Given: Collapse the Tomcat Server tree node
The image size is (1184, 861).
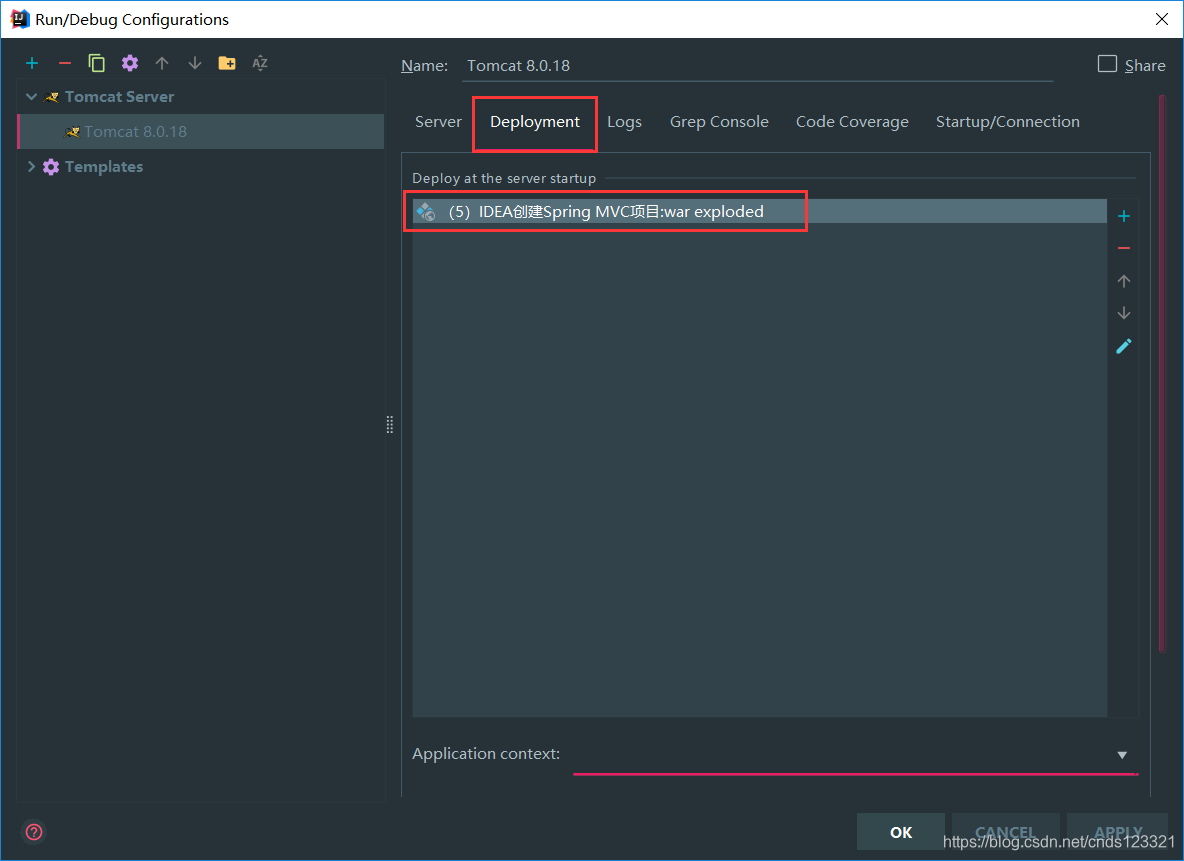Looking at the screenshot, I should coord(32,97).
